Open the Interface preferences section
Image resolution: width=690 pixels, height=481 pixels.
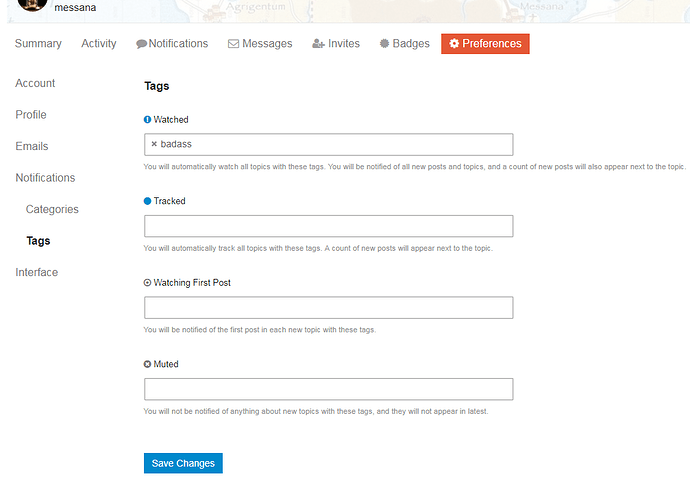click(x=37, y=272)
